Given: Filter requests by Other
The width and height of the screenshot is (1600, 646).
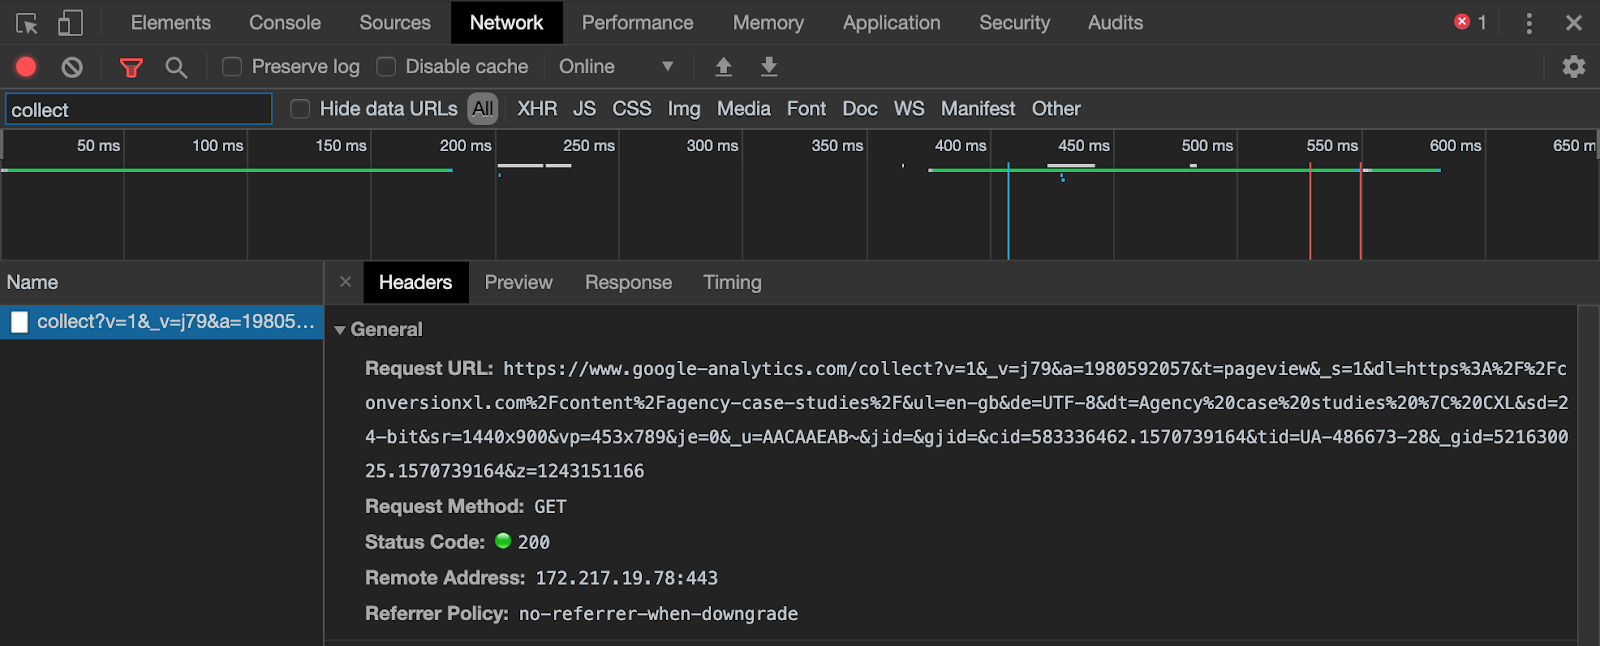Looking at the screenshot, I should [x=1056, y=109].
